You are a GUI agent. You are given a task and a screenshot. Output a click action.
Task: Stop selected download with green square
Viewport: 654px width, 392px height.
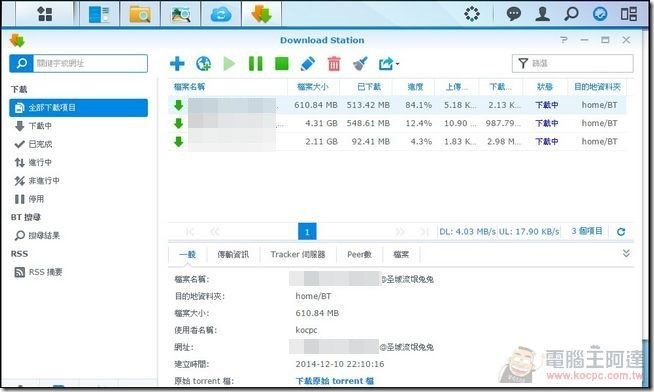point(282,63)
